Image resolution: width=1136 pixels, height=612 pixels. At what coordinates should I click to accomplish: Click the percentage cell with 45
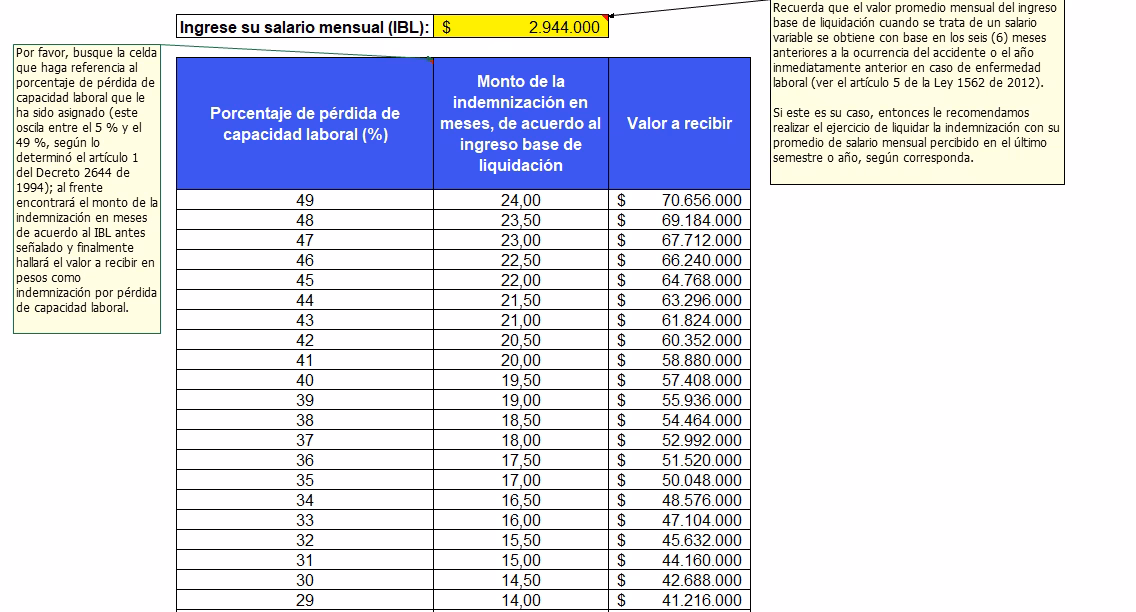(305, 280)
